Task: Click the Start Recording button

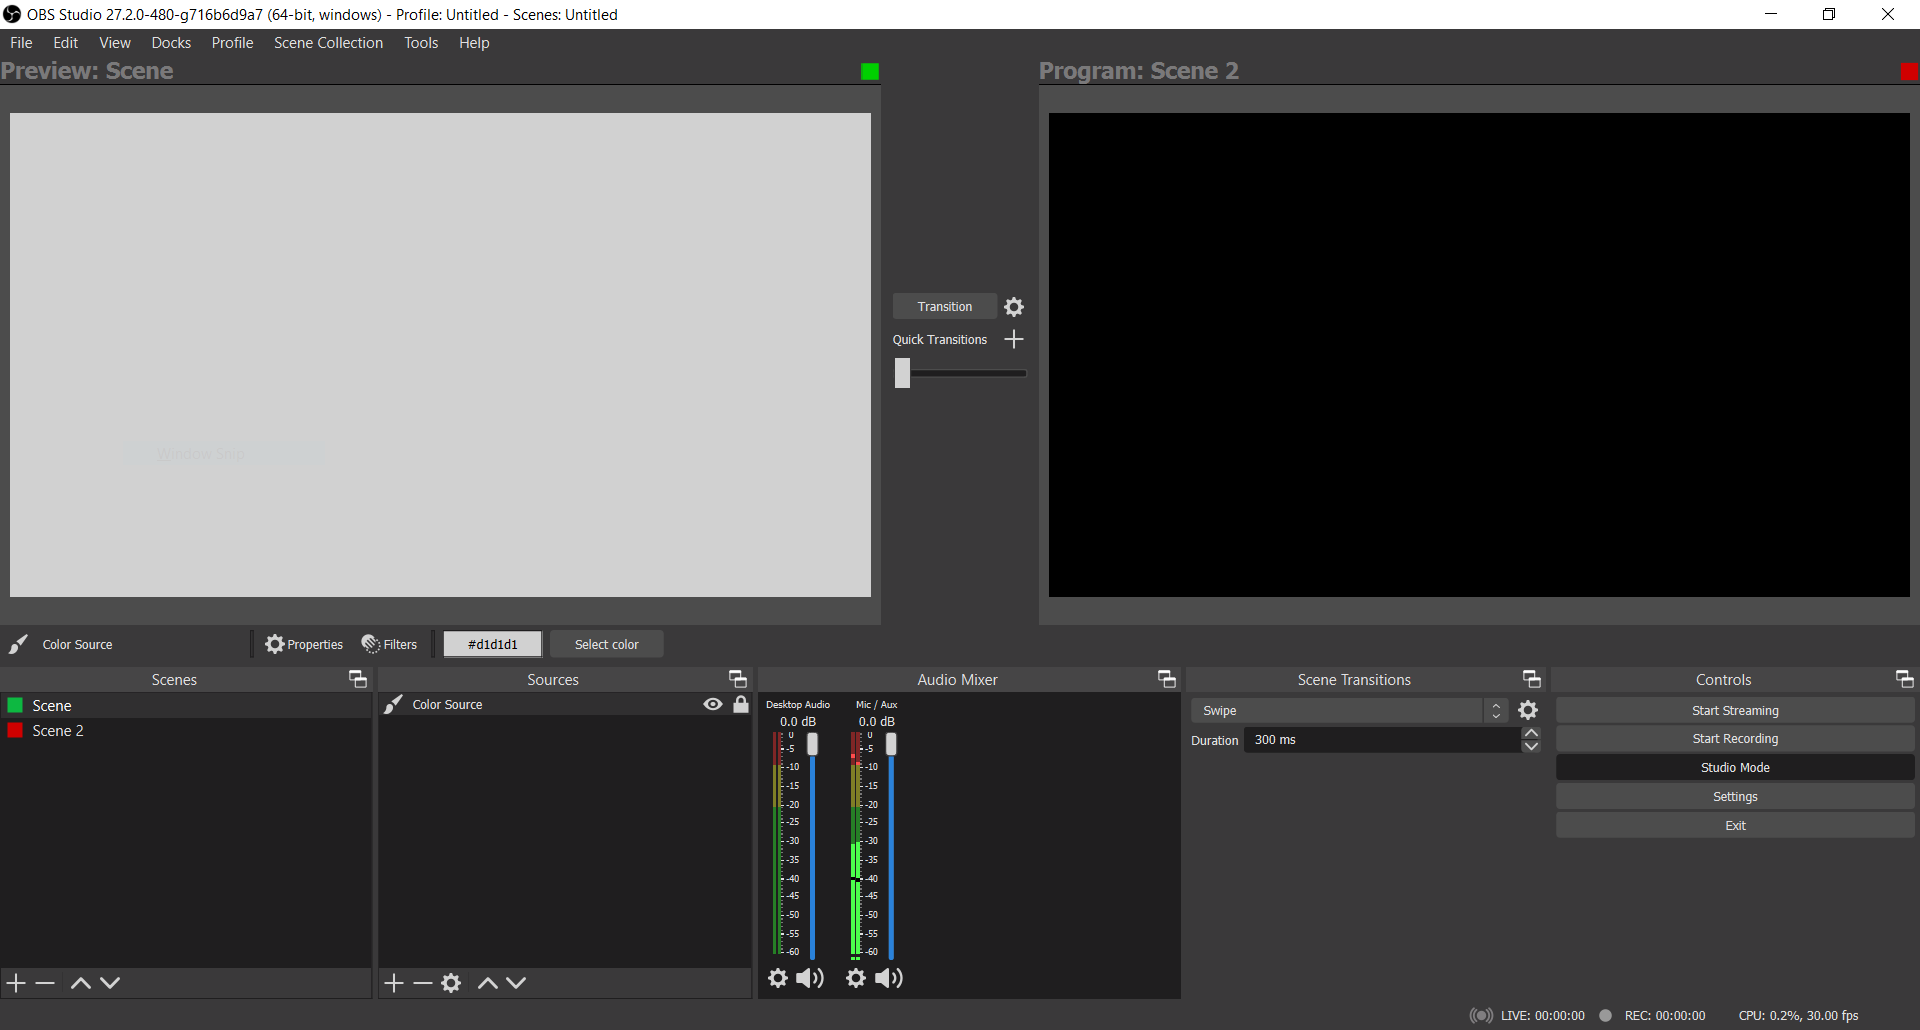Action: click(x=1734, y=738)
